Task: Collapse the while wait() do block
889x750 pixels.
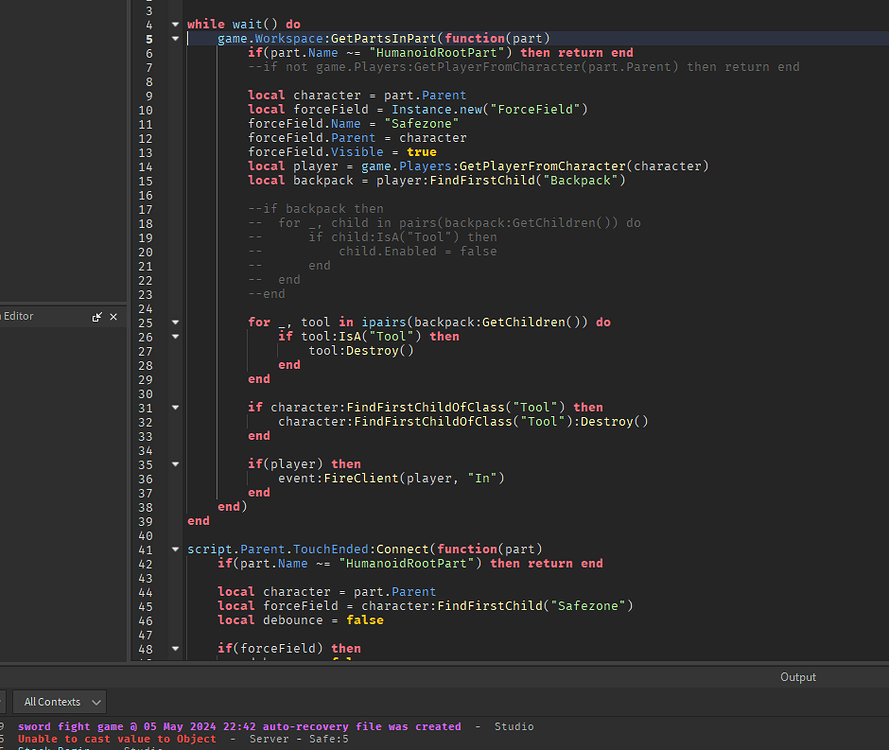Action: click(x=176, y=24)
